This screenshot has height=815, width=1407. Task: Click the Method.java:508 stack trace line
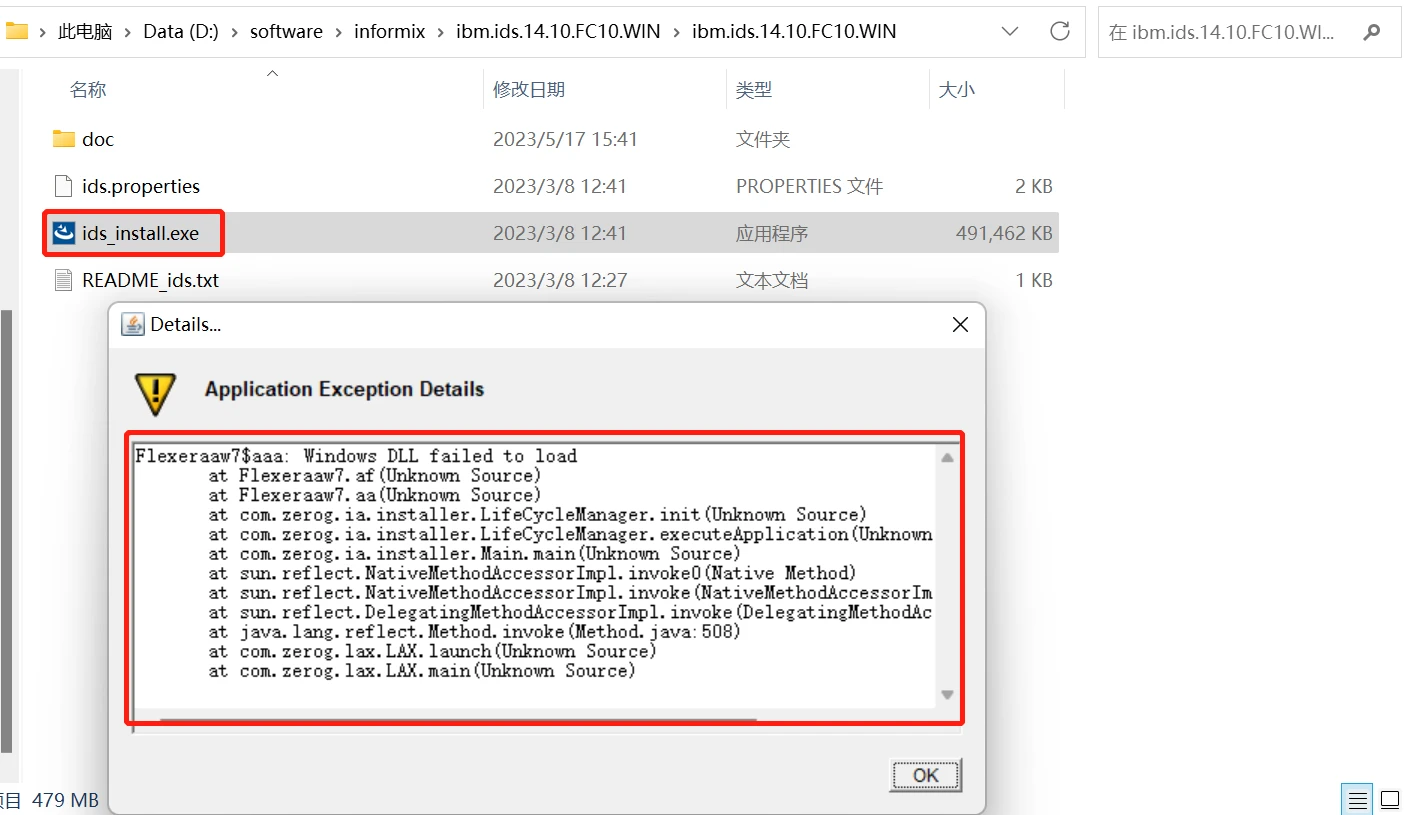(475, 632)
